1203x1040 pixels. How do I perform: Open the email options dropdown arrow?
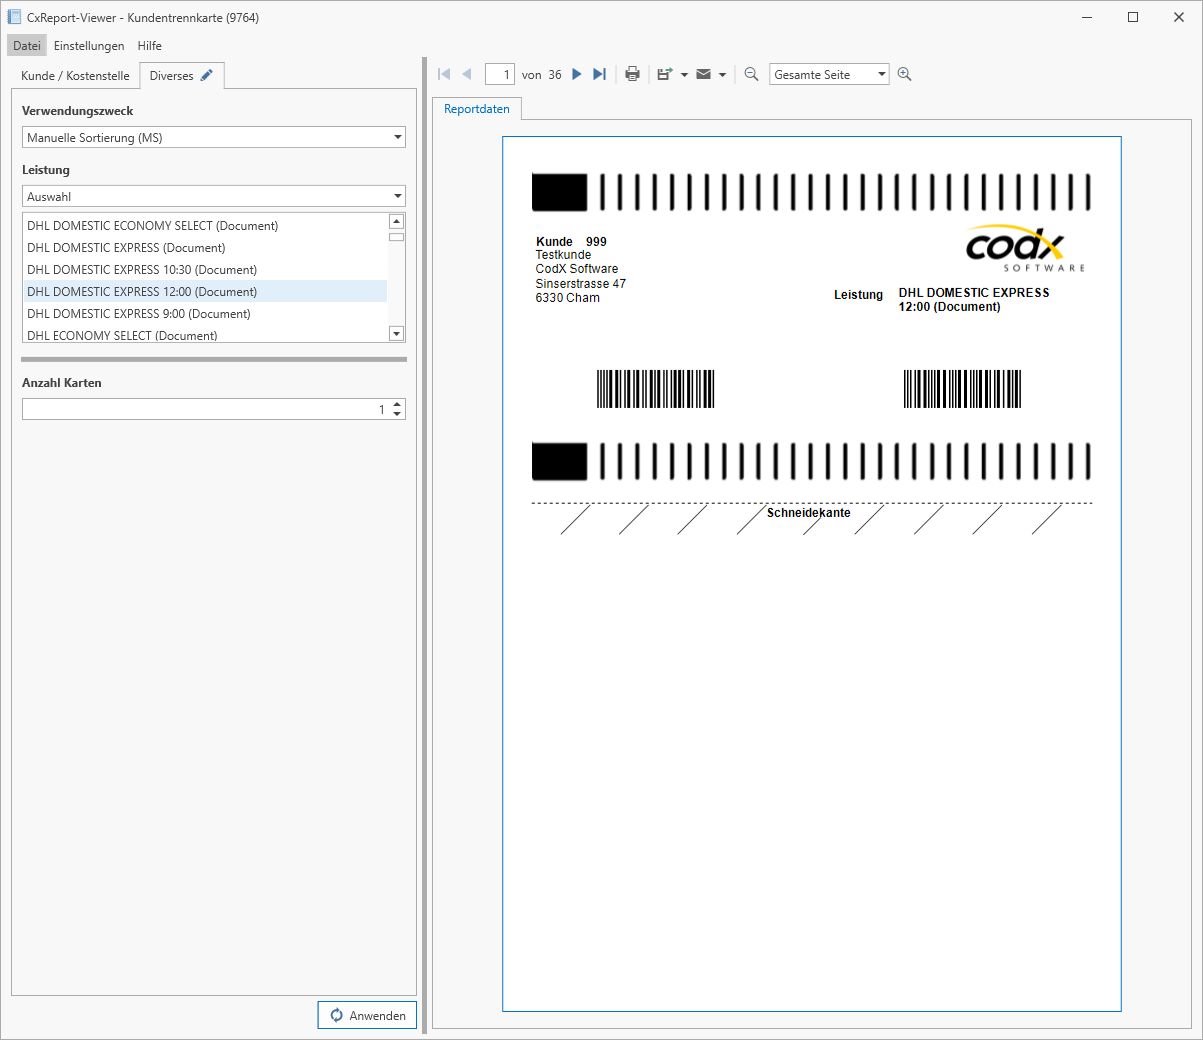pos(722,75)
